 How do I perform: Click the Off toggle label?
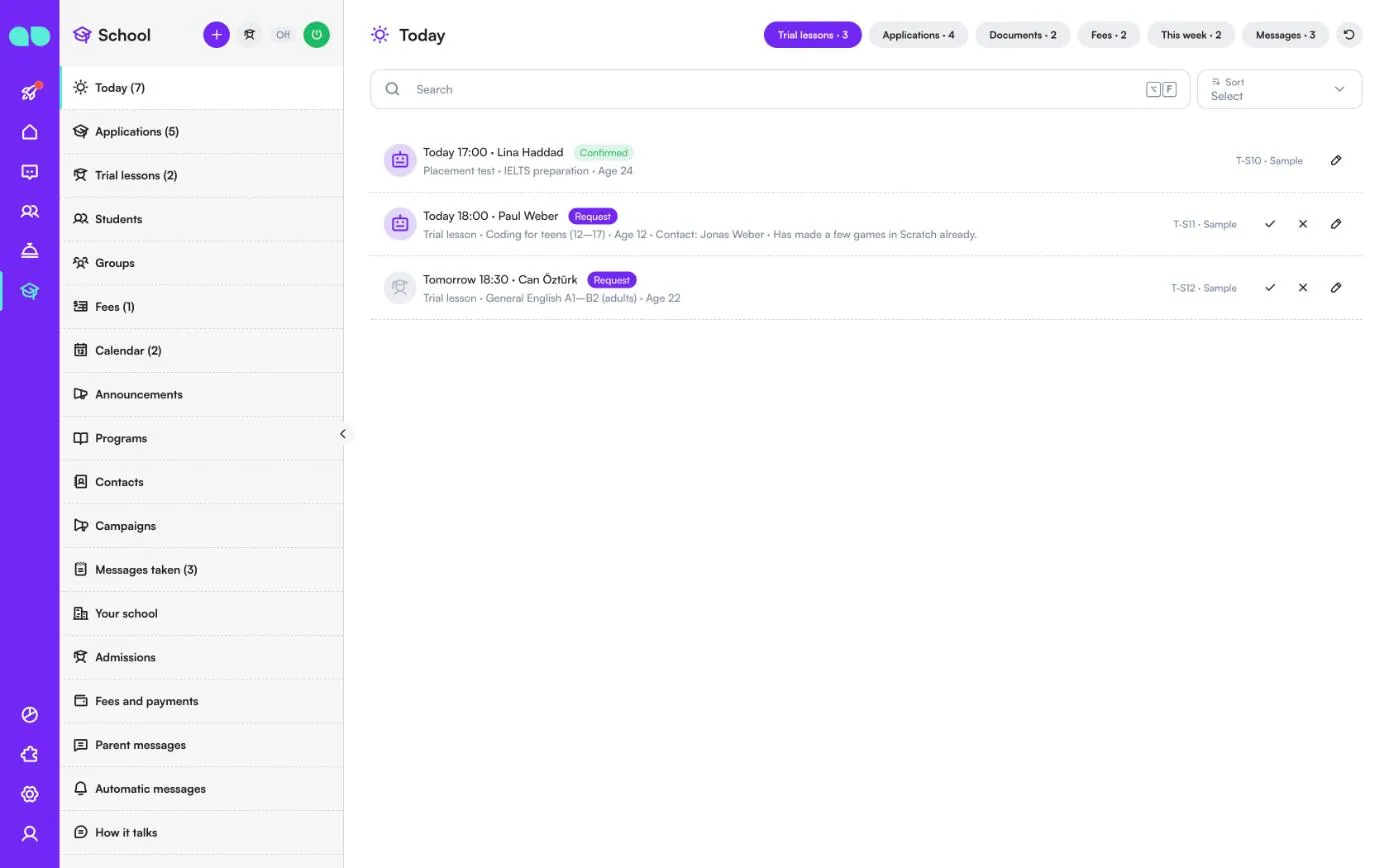point(283,35)
